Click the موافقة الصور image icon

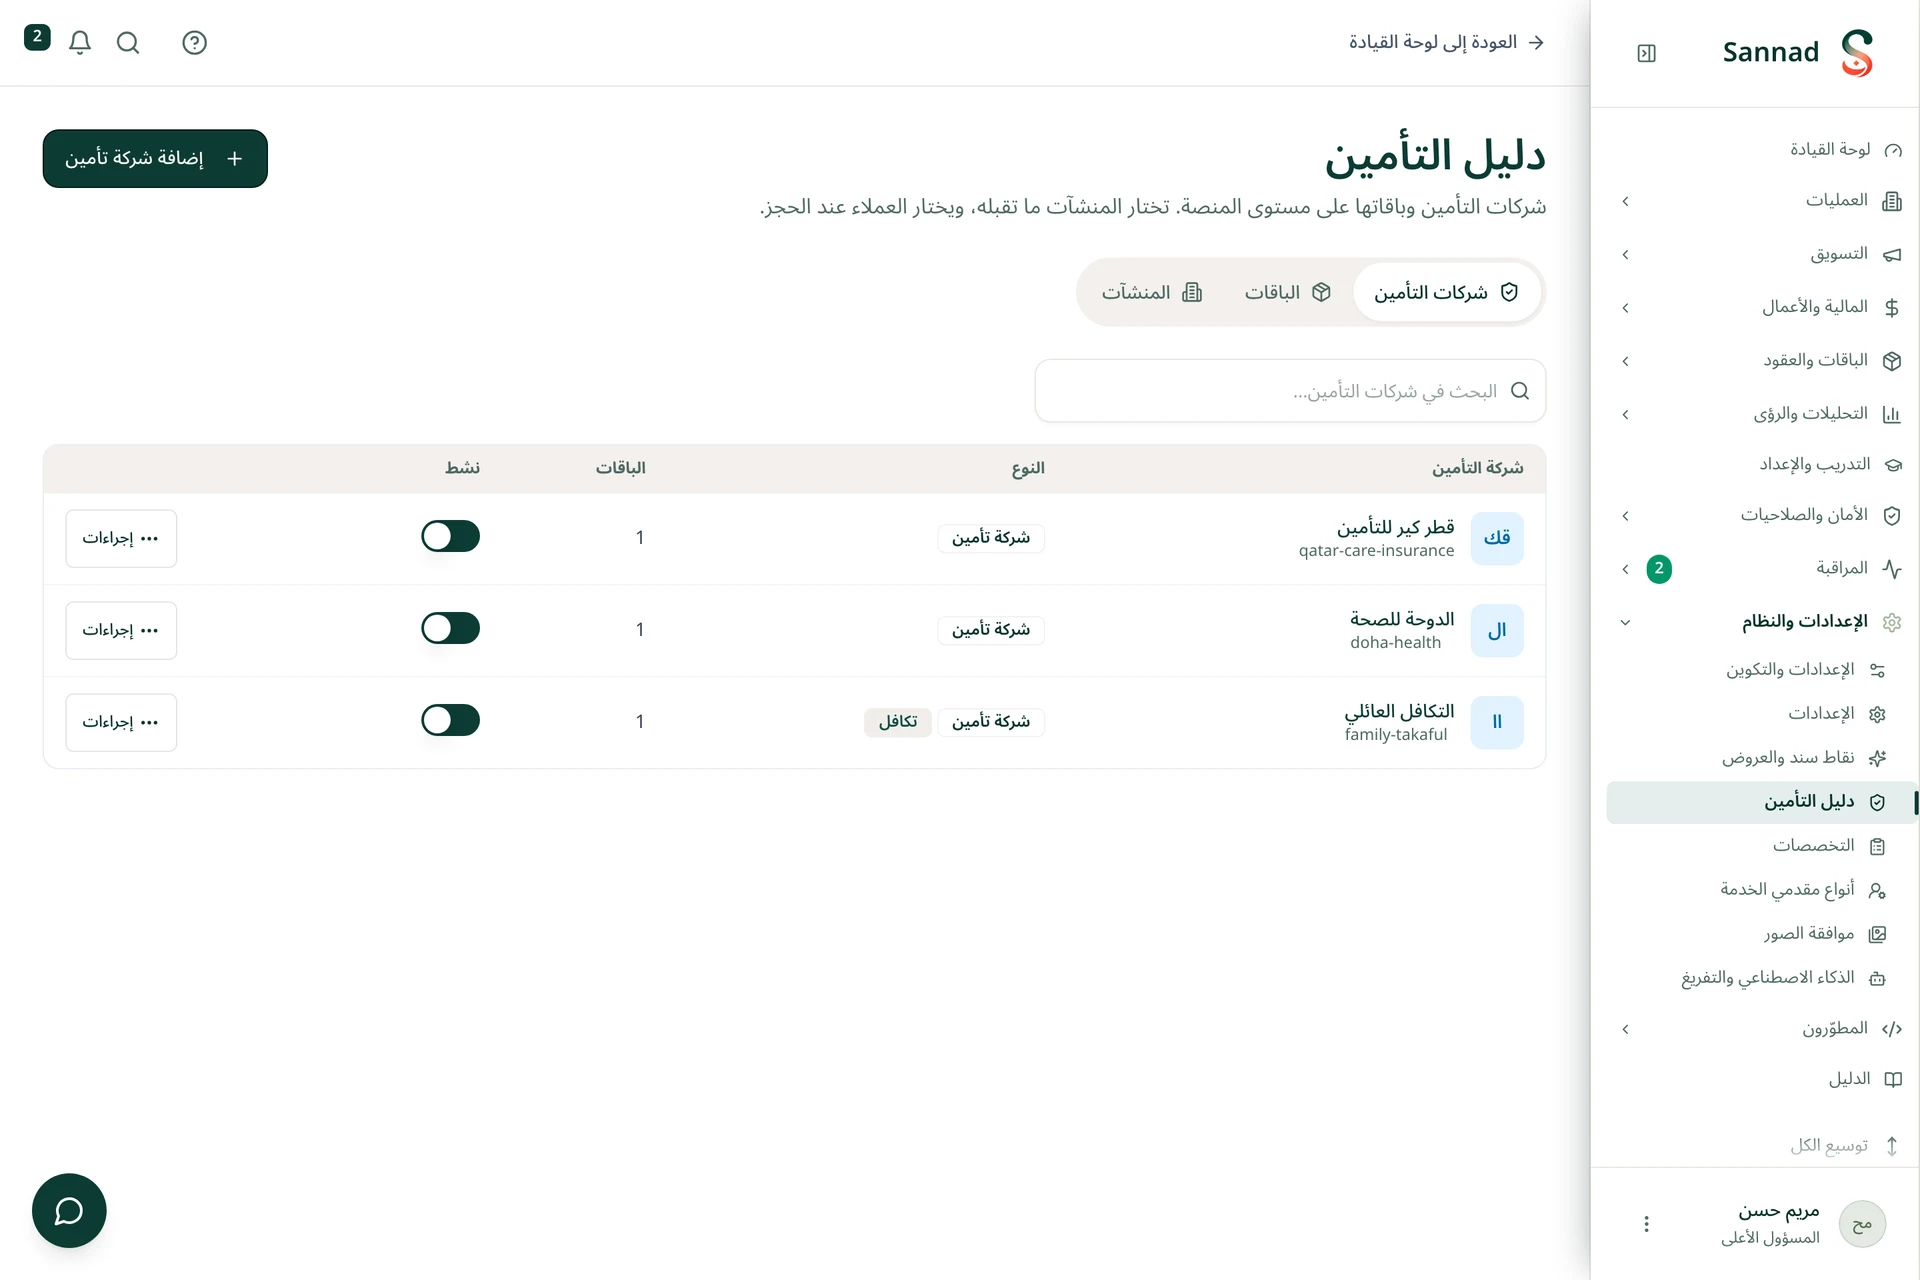(x=1878, y=934)
